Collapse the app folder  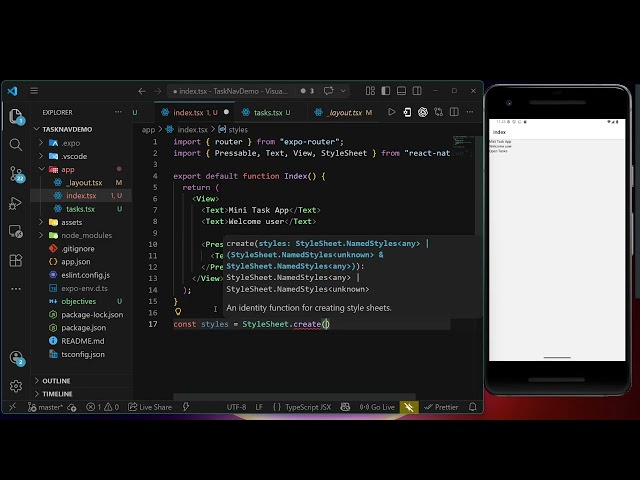pos(41,169)
